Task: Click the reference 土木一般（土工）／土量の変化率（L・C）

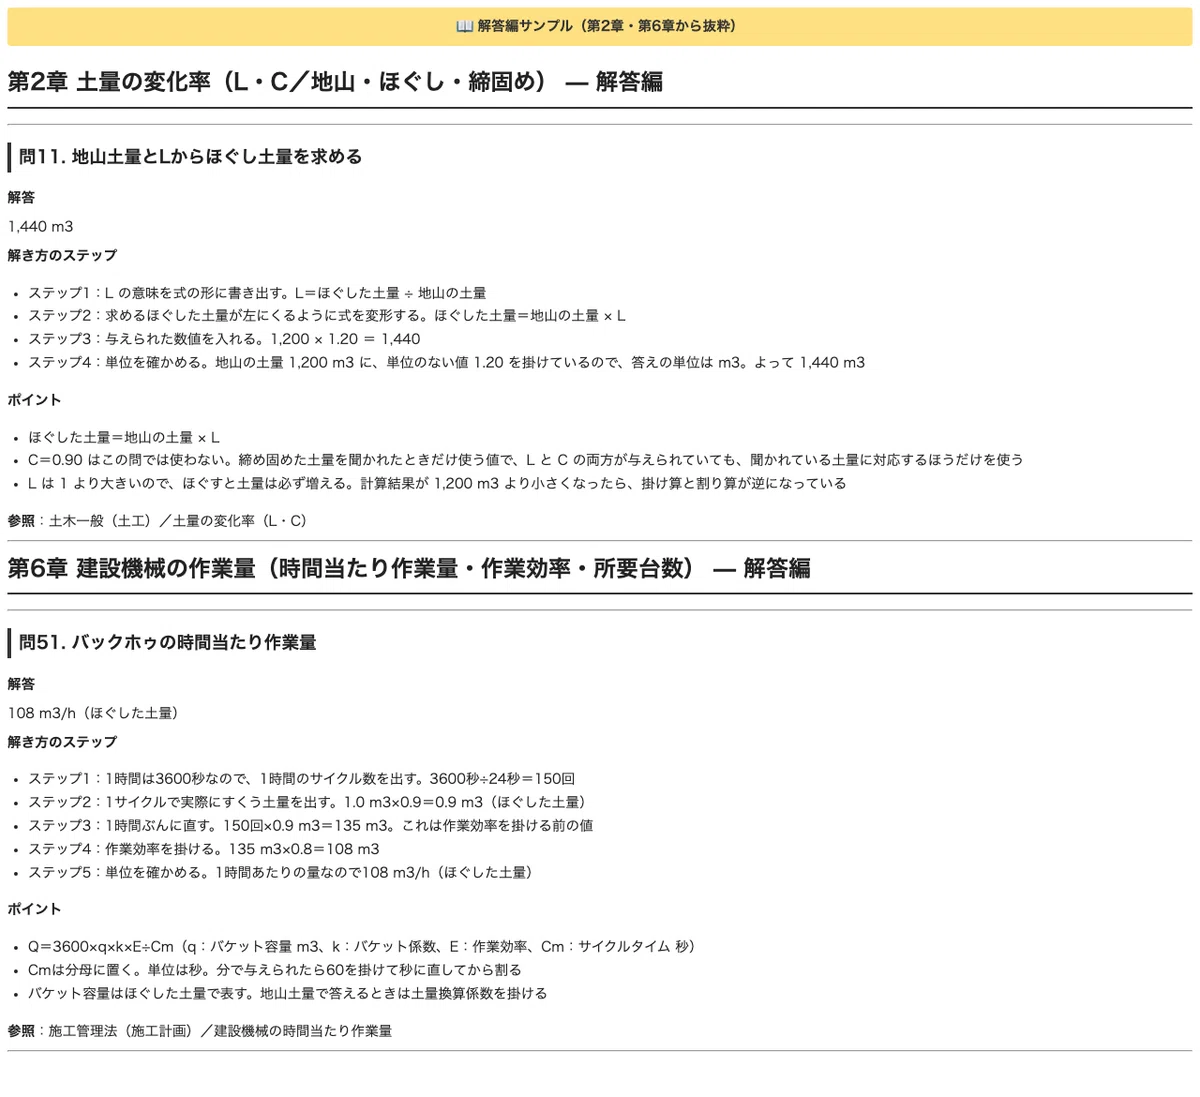Action: pos(178,521)
